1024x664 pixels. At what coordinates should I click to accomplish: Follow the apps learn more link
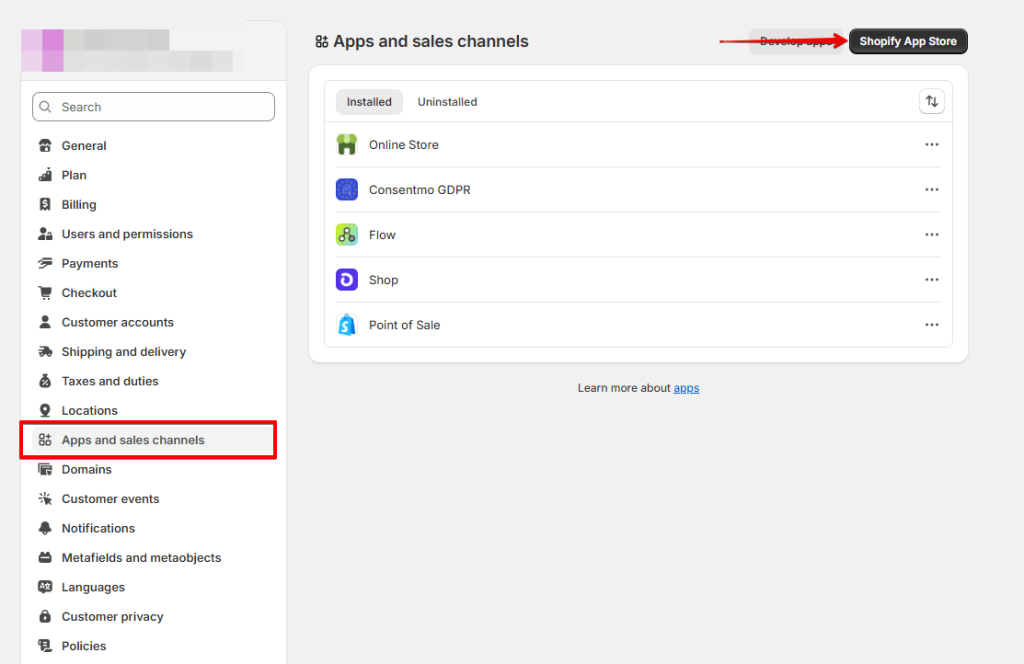click(x=686, y=388)
